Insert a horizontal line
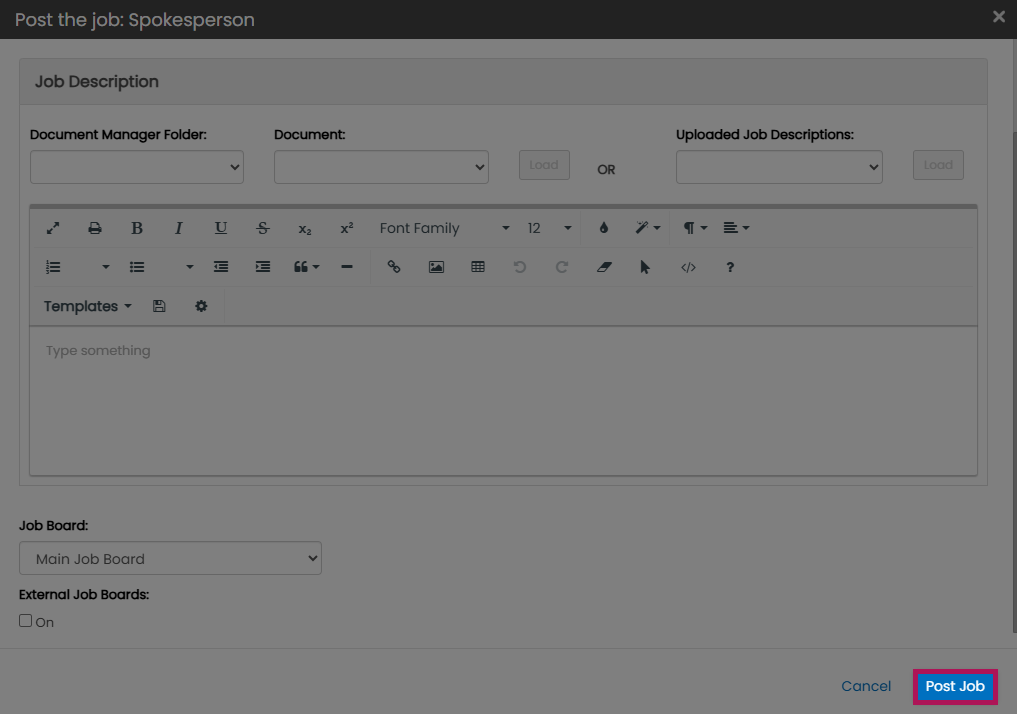1017x714 pixels. click(347, 267)
